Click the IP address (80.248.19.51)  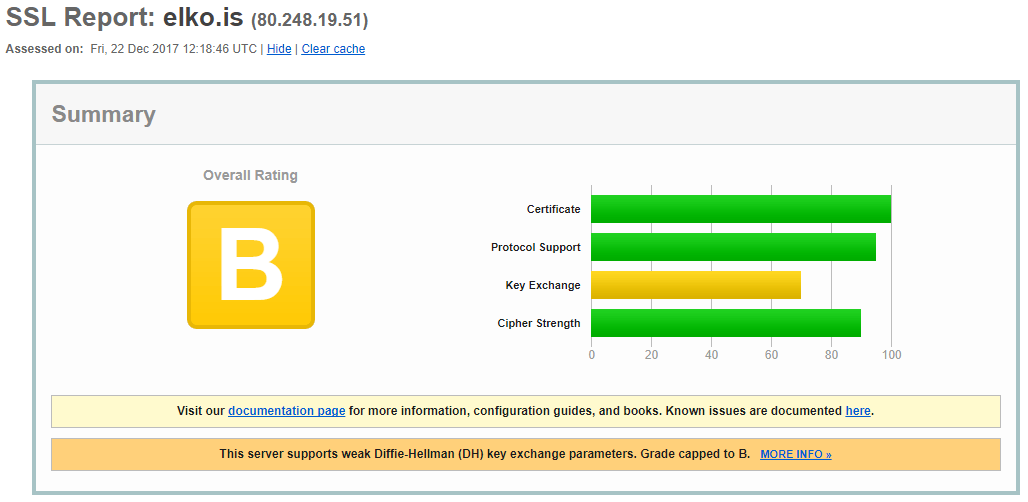[x=309, y=20]
